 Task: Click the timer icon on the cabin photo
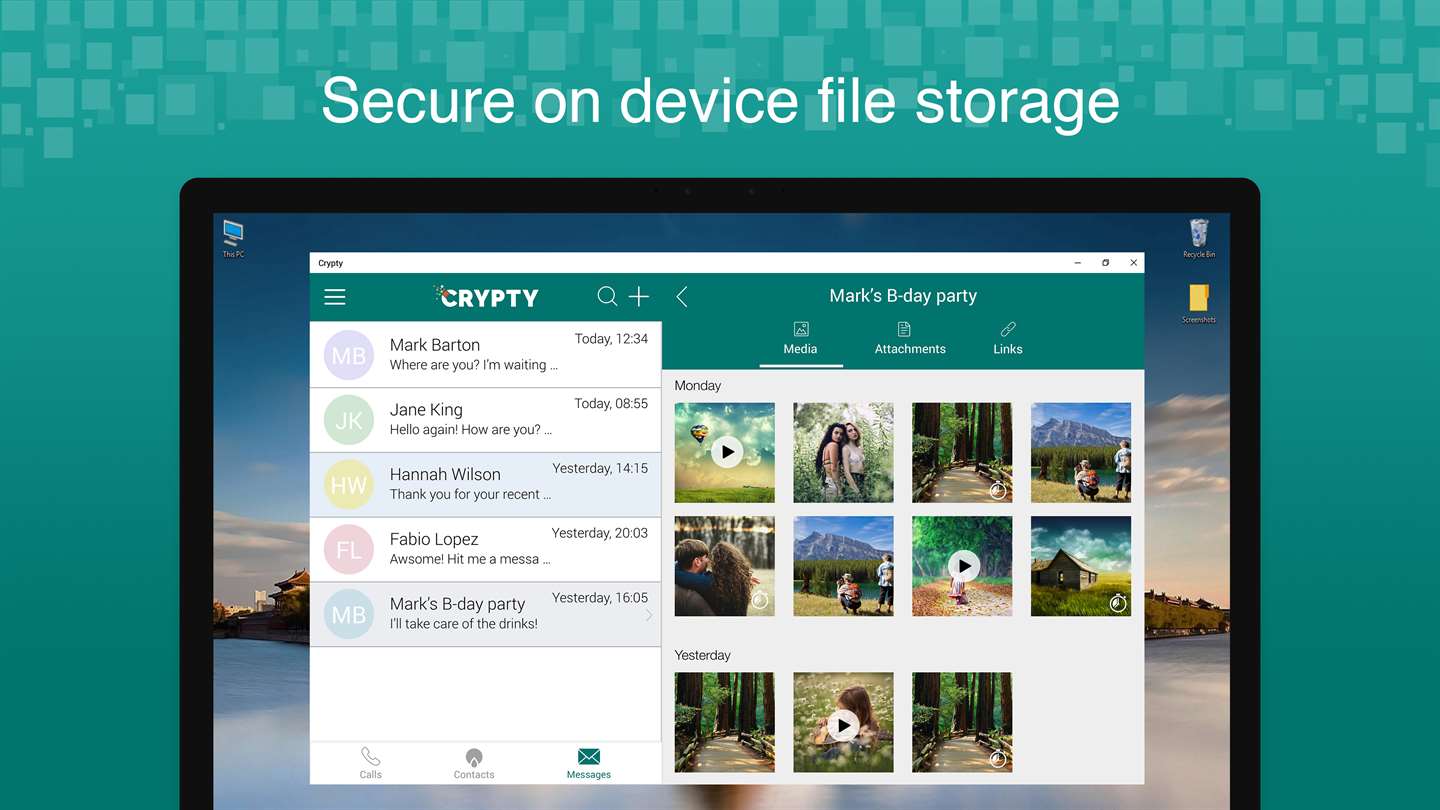(x=1118, y=602)
